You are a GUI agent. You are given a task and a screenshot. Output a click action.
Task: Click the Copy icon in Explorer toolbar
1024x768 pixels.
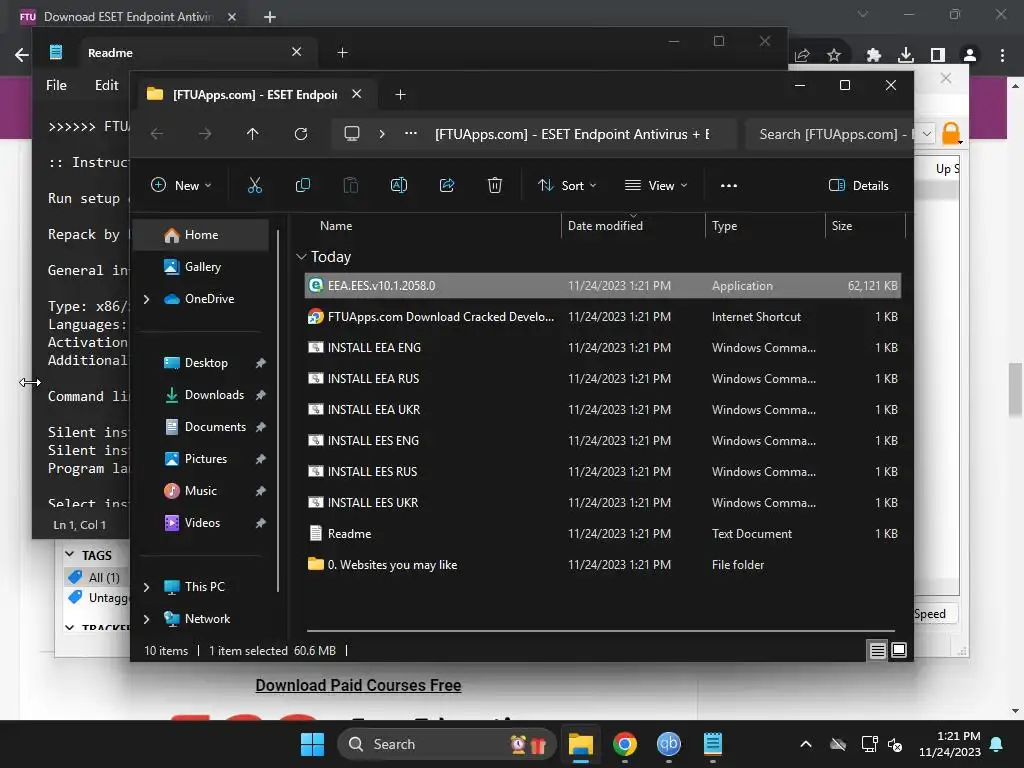pos(302,185)
